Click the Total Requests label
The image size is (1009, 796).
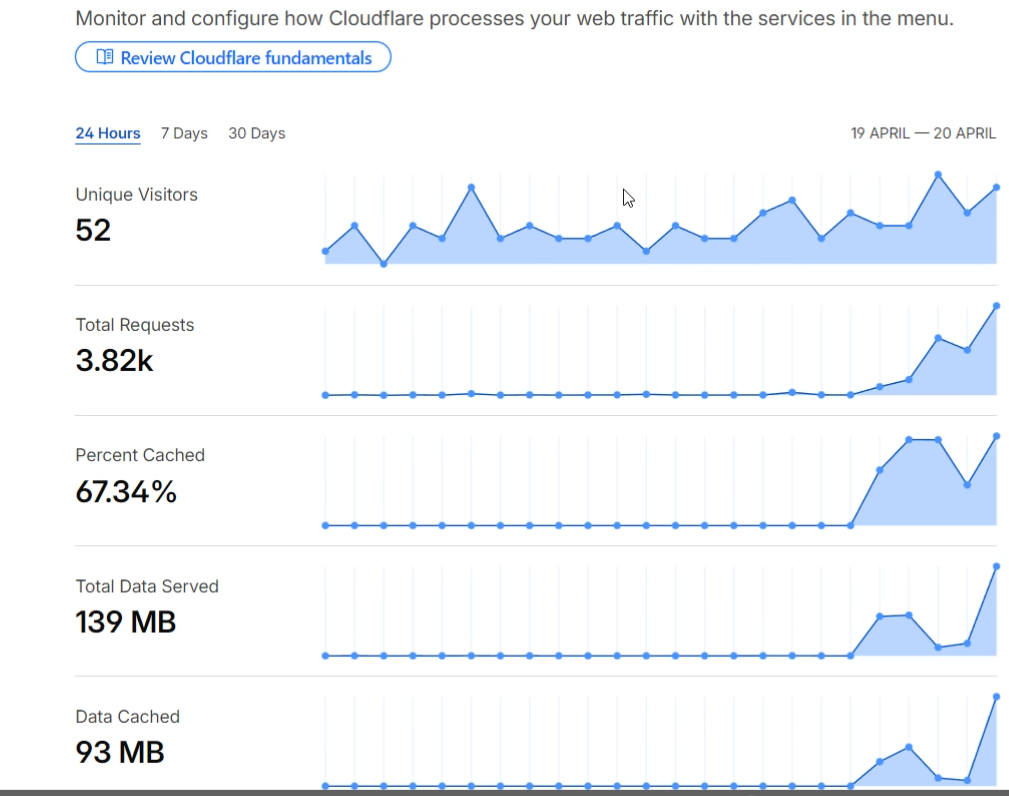click(x=134, y=325)
